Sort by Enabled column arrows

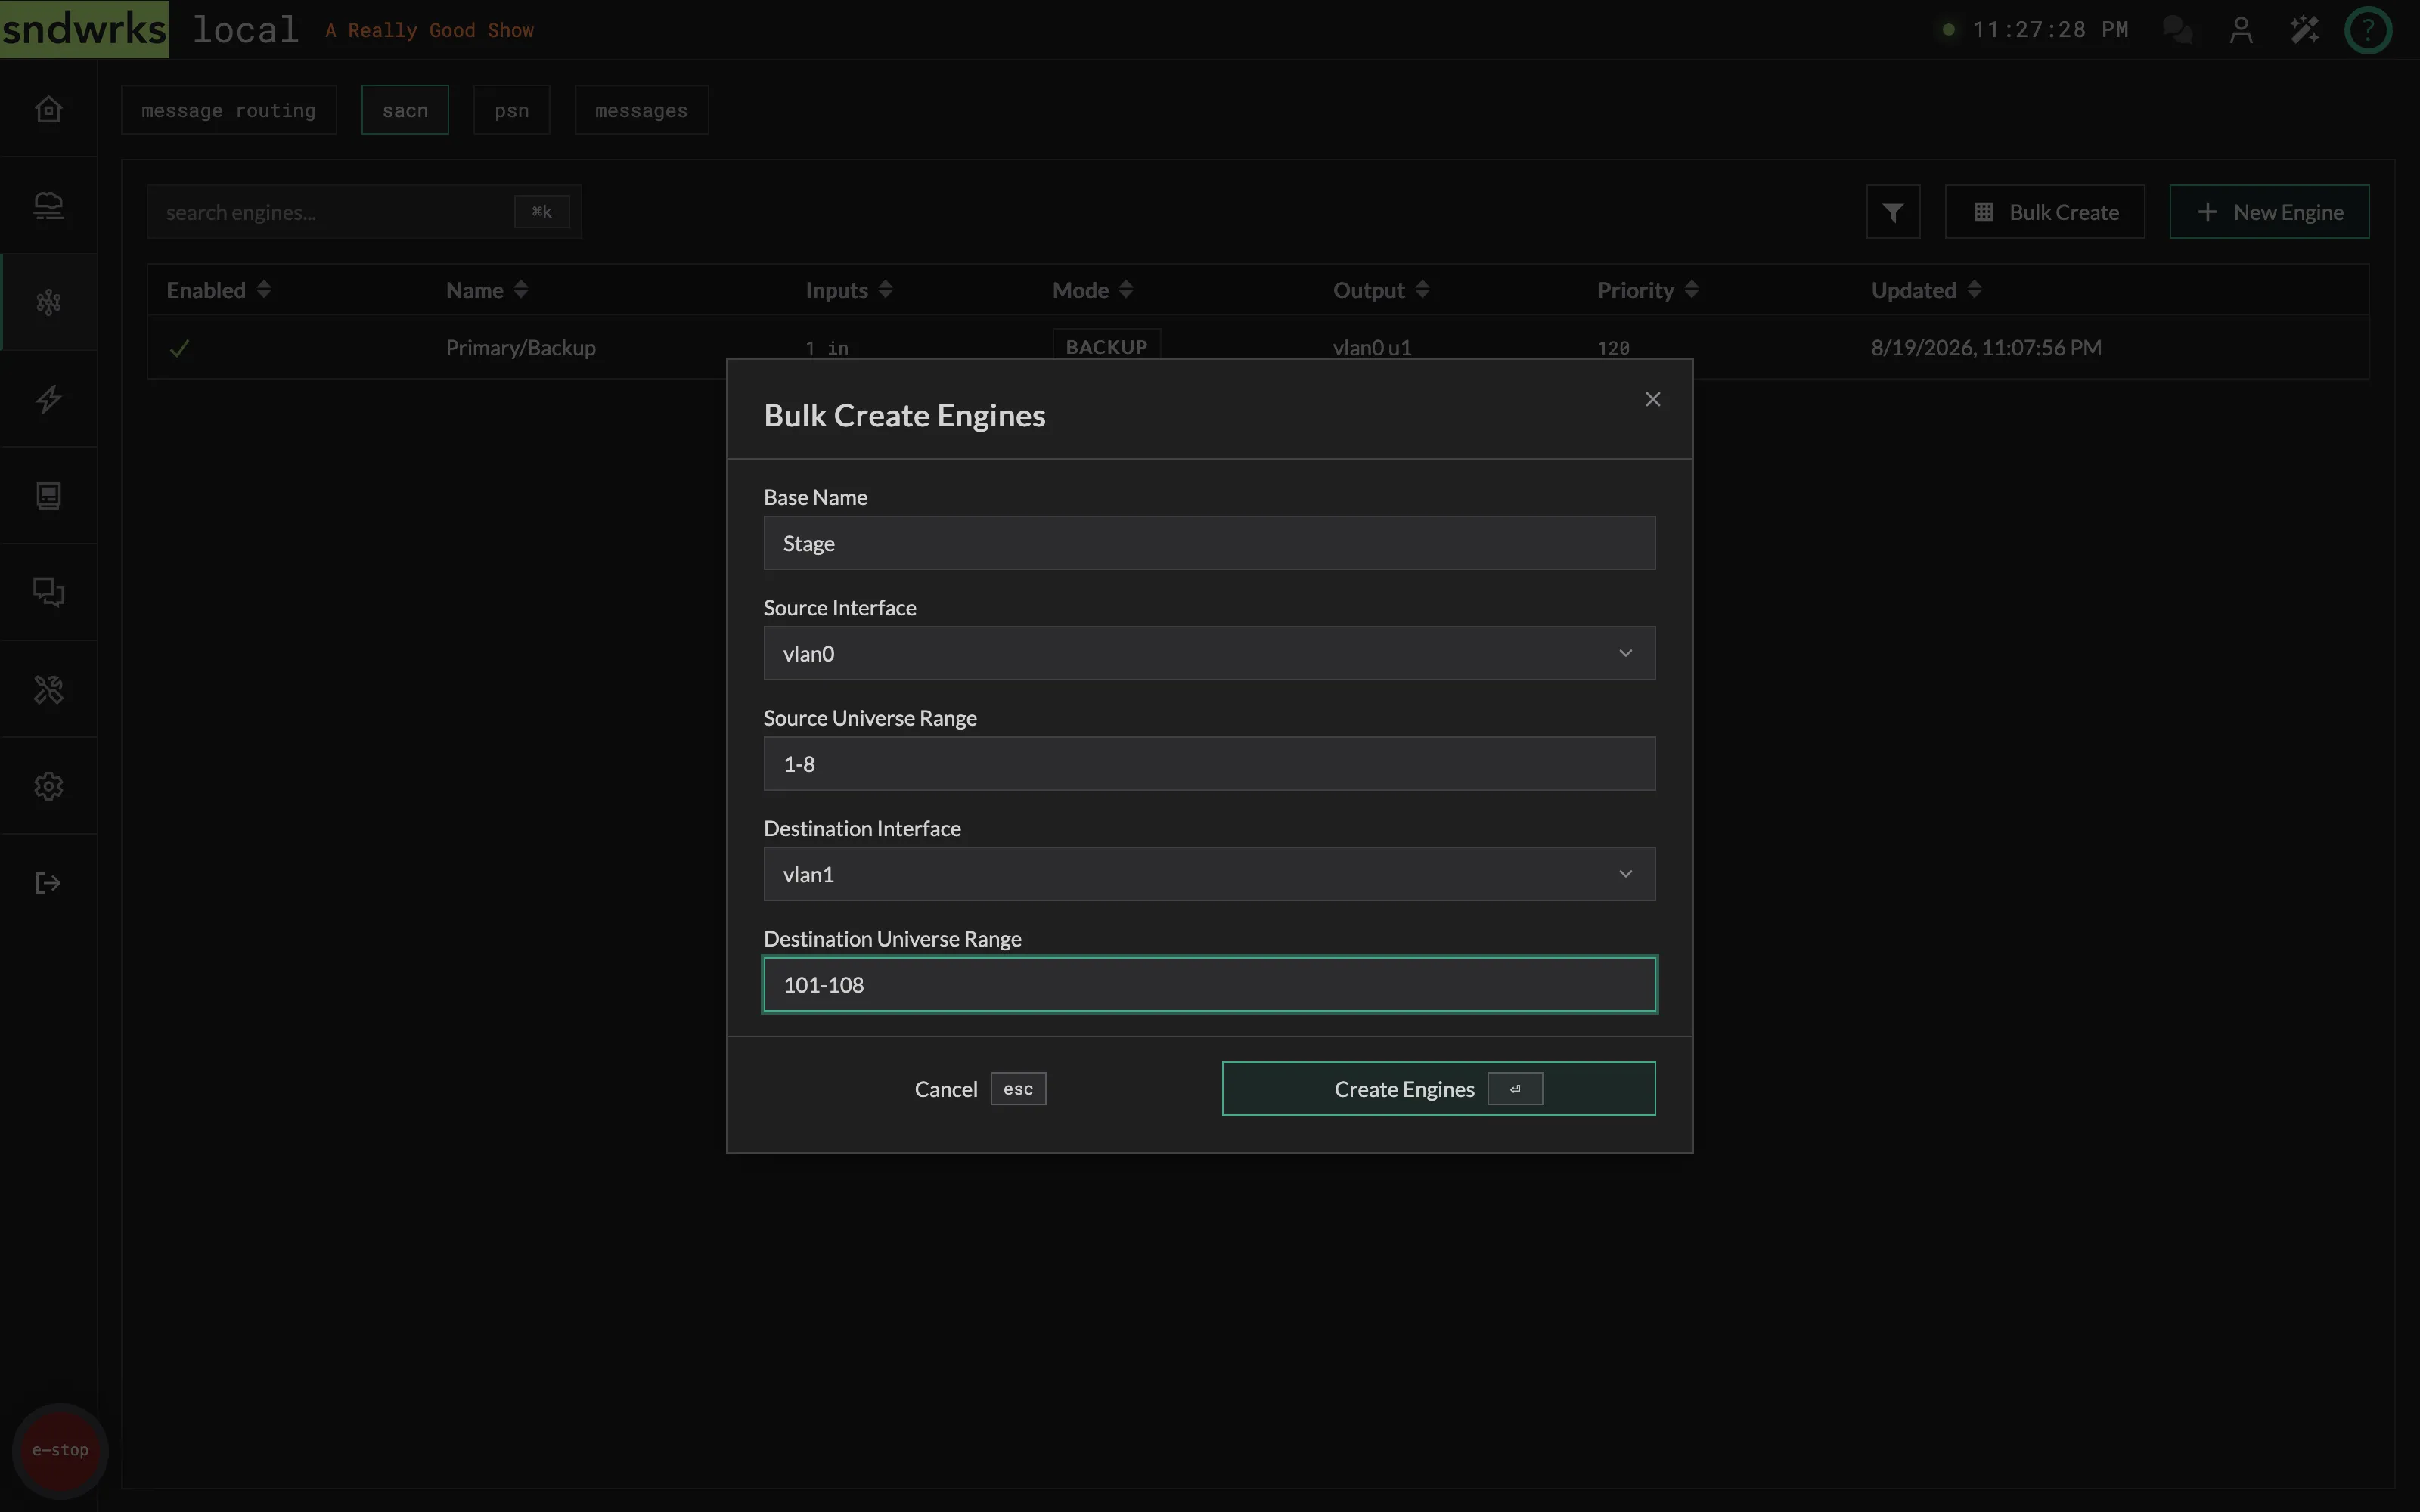(x=264, y=290)
